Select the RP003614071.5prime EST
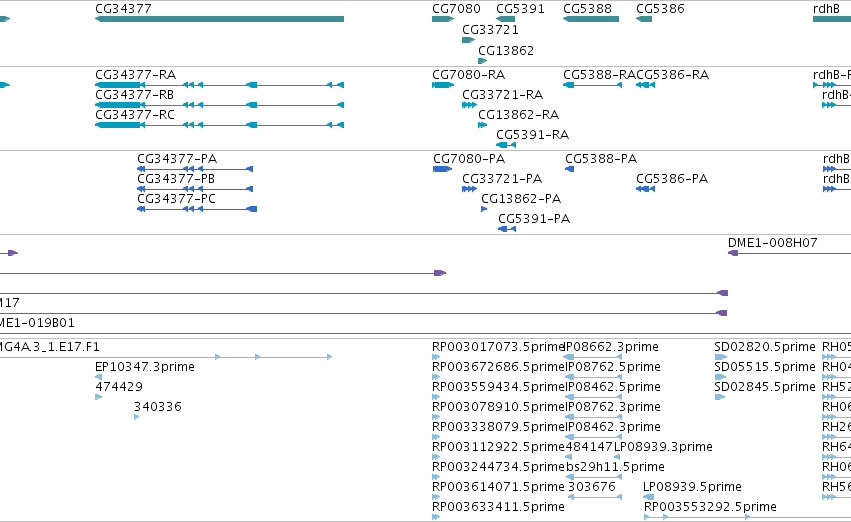The width and height of the screenshot is (851, 522). tap(436, 497)
